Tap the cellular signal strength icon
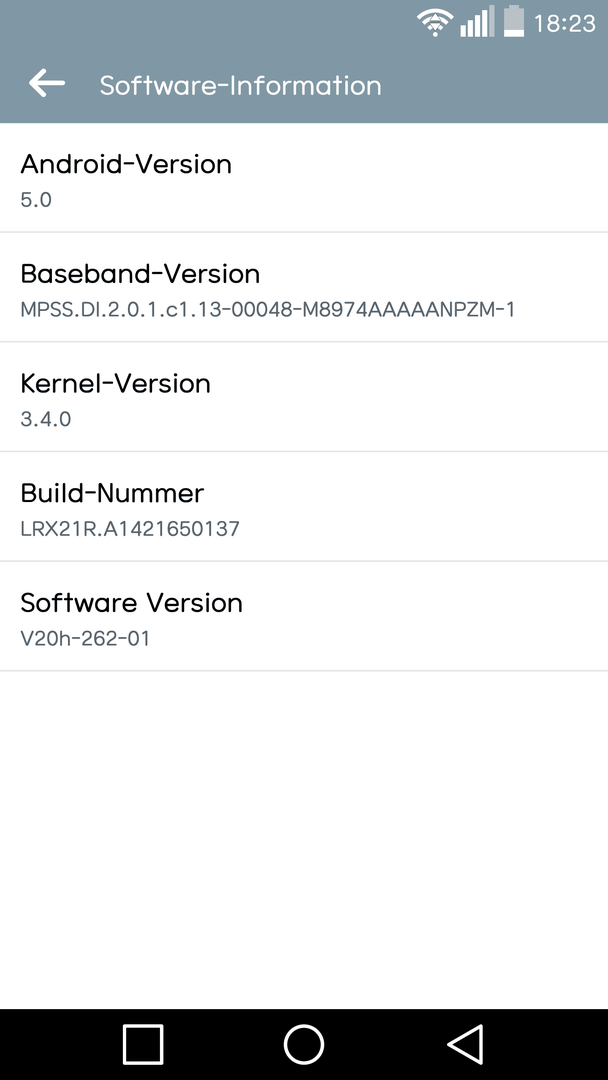 click(x=477, y=22)
